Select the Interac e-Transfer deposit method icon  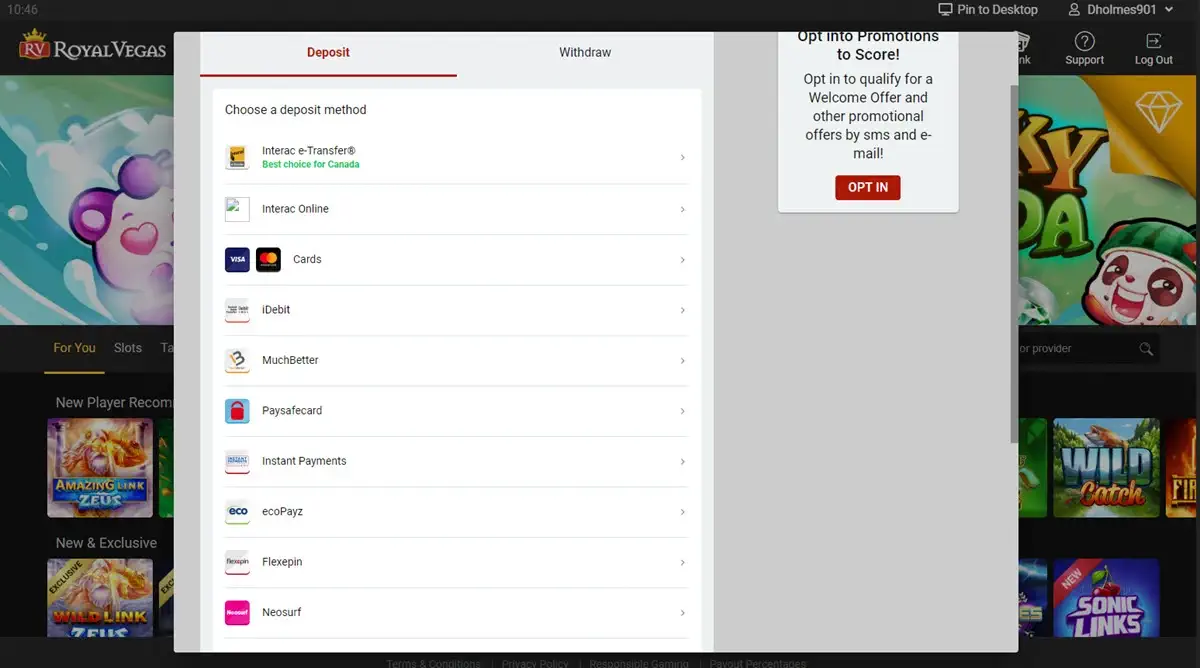pos(237,157)
